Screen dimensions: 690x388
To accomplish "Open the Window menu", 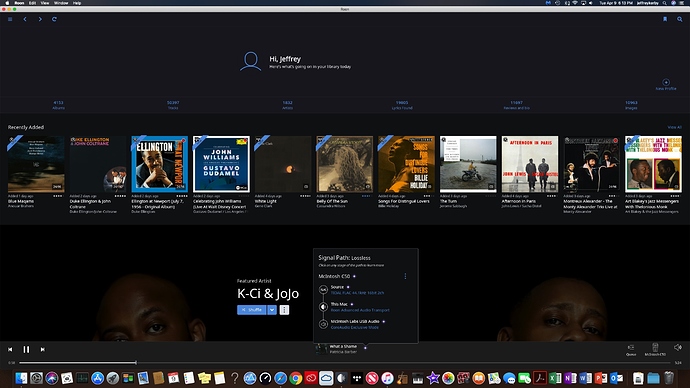I will 61,3.
